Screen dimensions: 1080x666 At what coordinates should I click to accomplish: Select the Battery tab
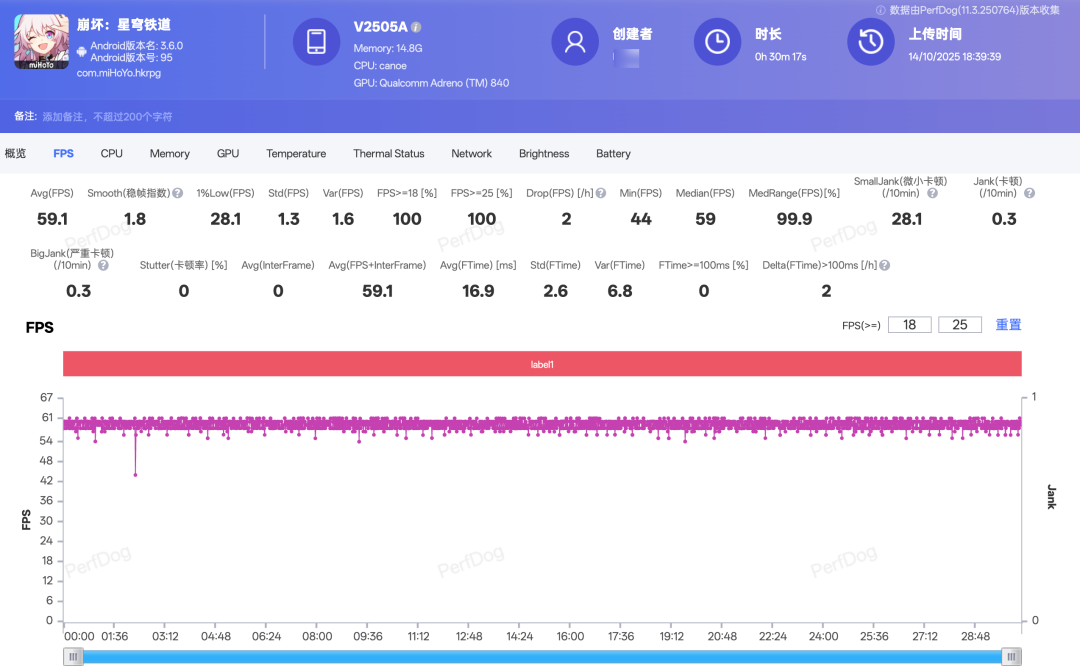(613, 154)
